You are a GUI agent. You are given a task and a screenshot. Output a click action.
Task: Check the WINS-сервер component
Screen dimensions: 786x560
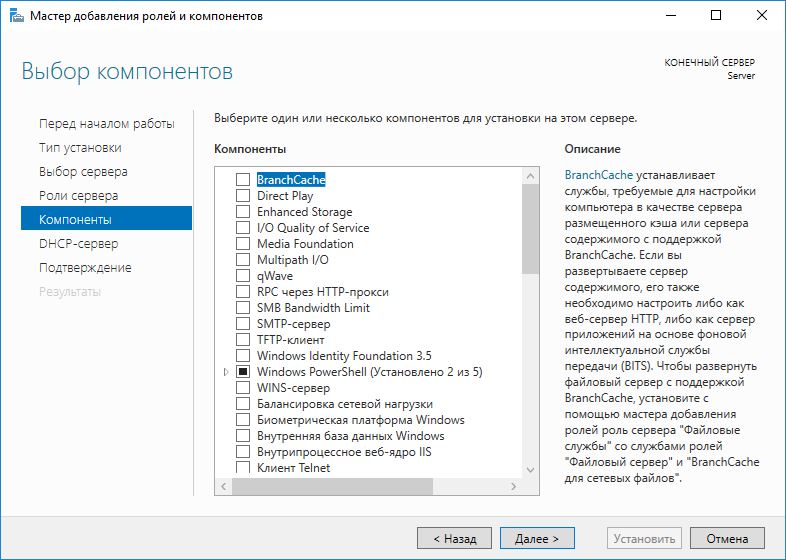click(242, 388)
